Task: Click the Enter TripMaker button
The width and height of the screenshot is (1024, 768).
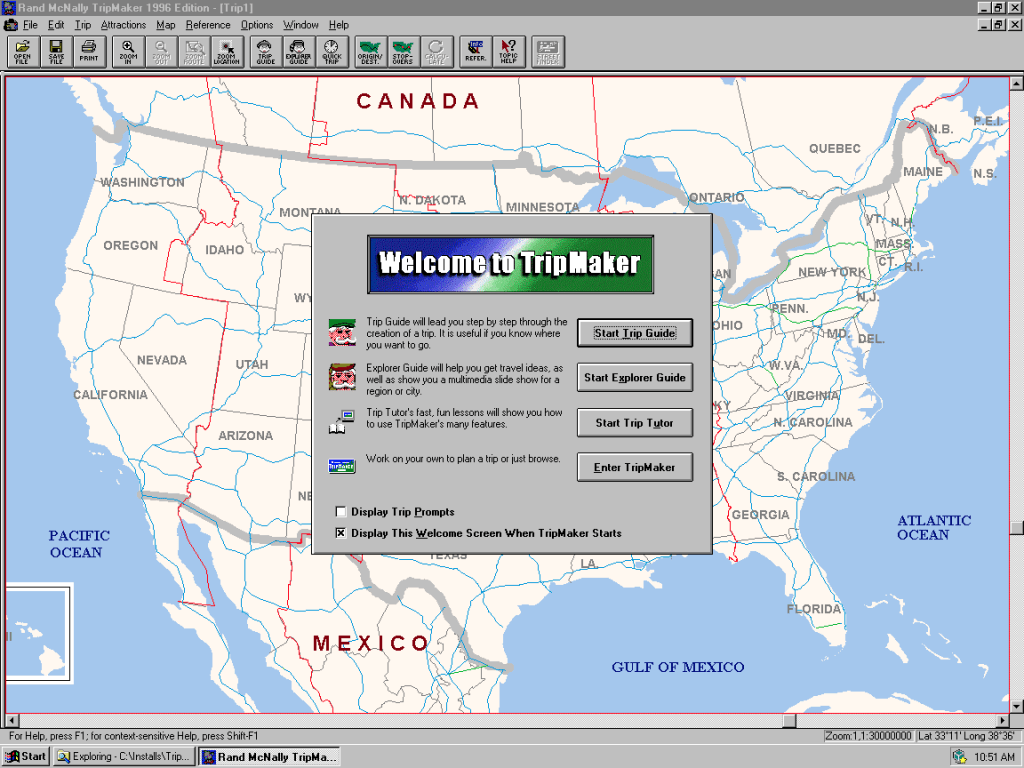Action: [x=635, y=467]
